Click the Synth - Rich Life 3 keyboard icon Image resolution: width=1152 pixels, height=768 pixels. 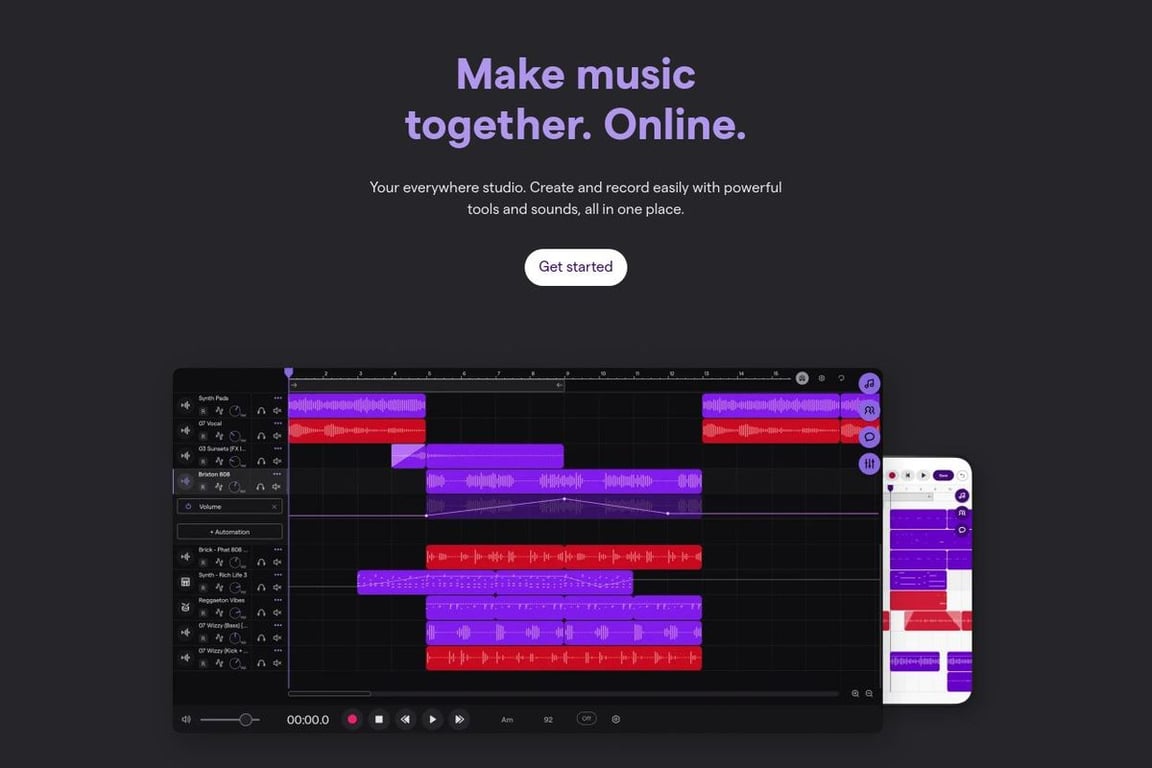coord(186,582)
